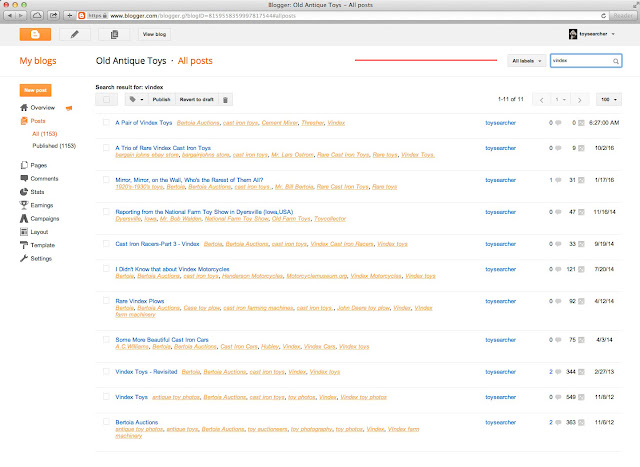
Task: Open Overview in the sidebar
Action: pos(42,108)
